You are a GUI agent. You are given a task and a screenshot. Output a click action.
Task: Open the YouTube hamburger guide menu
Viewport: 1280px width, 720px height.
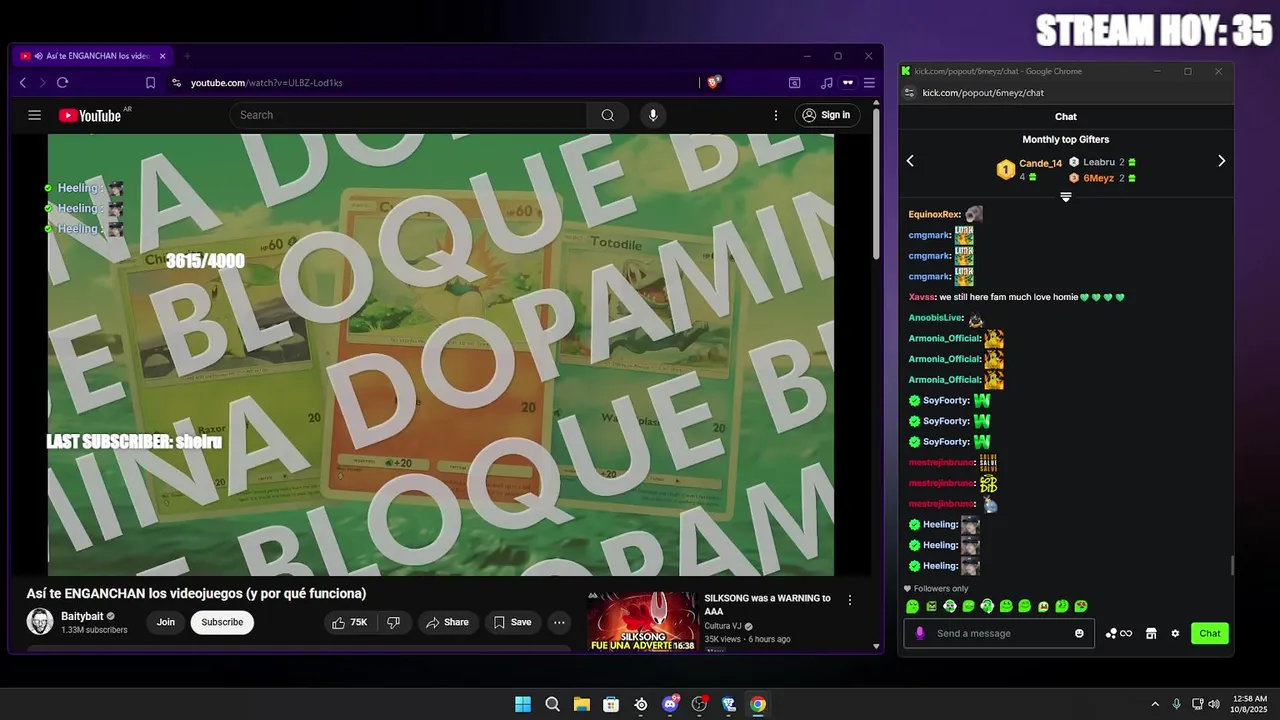pyautogui.click(x=34, y=115)
